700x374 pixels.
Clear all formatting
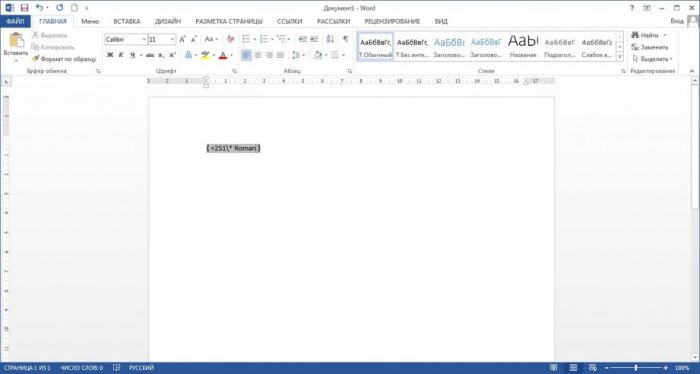point(230,39)
